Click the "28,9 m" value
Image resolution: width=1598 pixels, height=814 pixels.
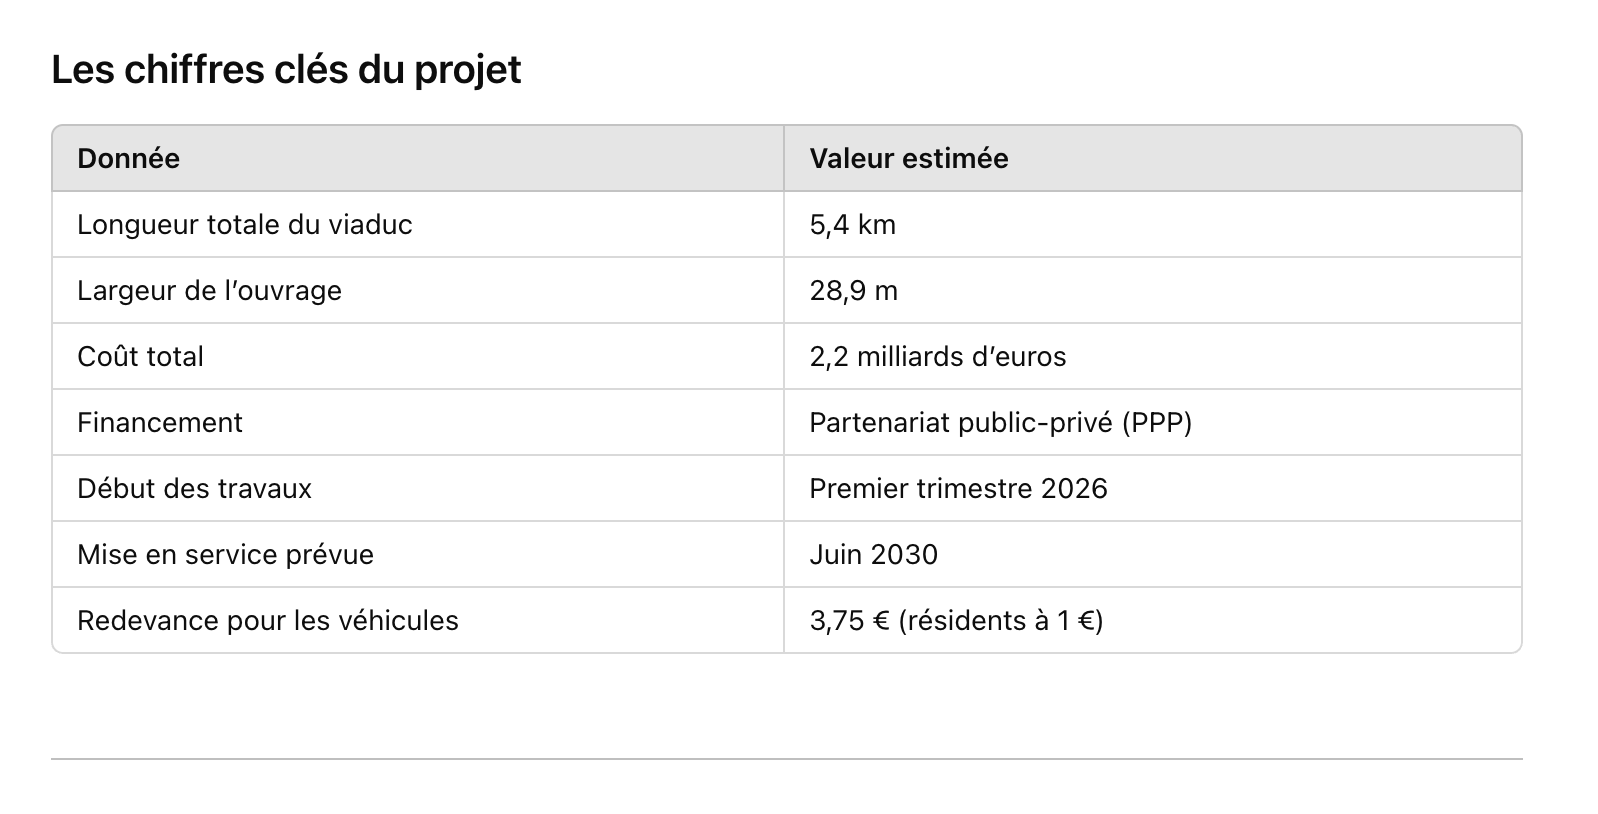point(853,291)
